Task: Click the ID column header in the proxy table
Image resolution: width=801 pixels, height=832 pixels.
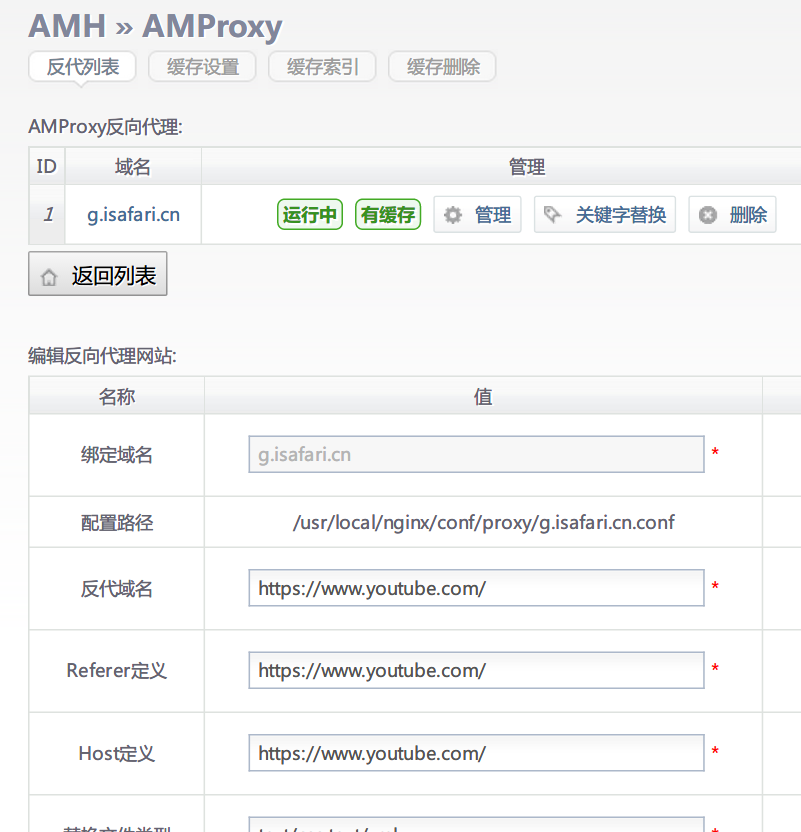Action: click(x=46, y=167)
